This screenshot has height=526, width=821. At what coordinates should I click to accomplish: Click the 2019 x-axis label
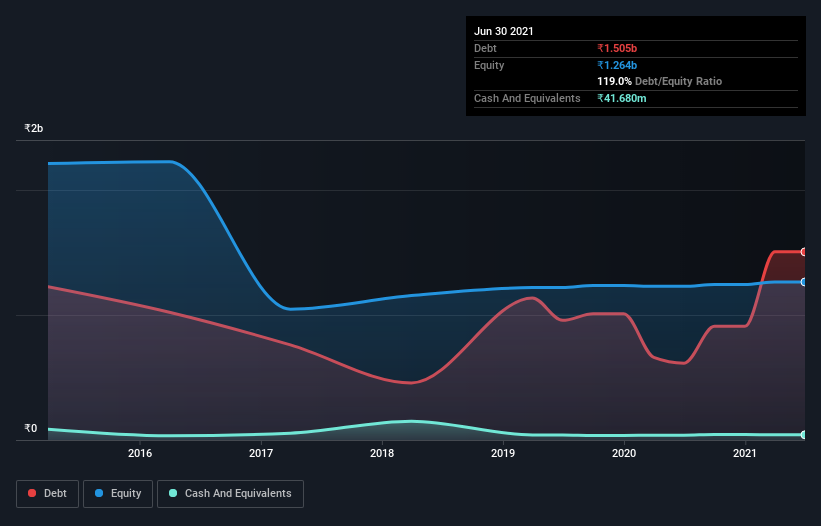(x=503, y=453)
